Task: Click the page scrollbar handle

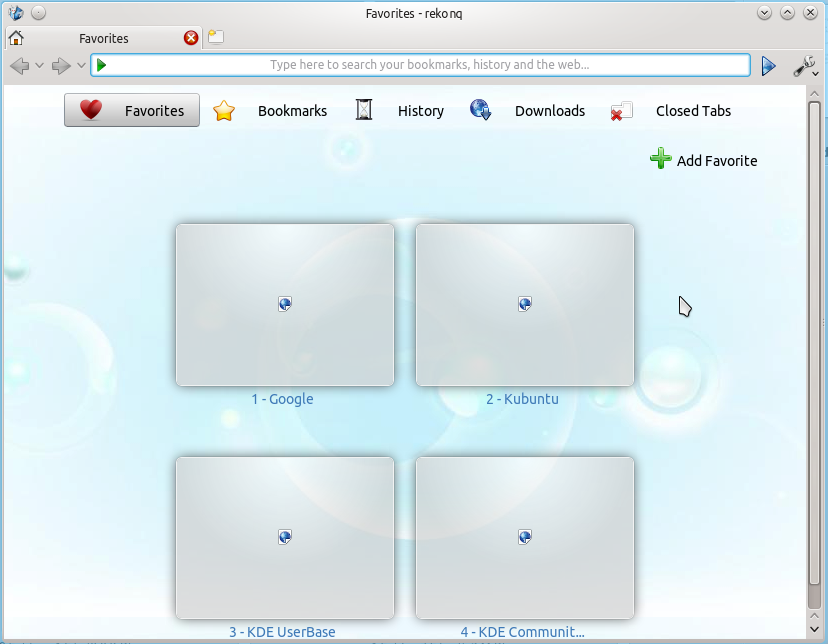Action: pos(814,343)
